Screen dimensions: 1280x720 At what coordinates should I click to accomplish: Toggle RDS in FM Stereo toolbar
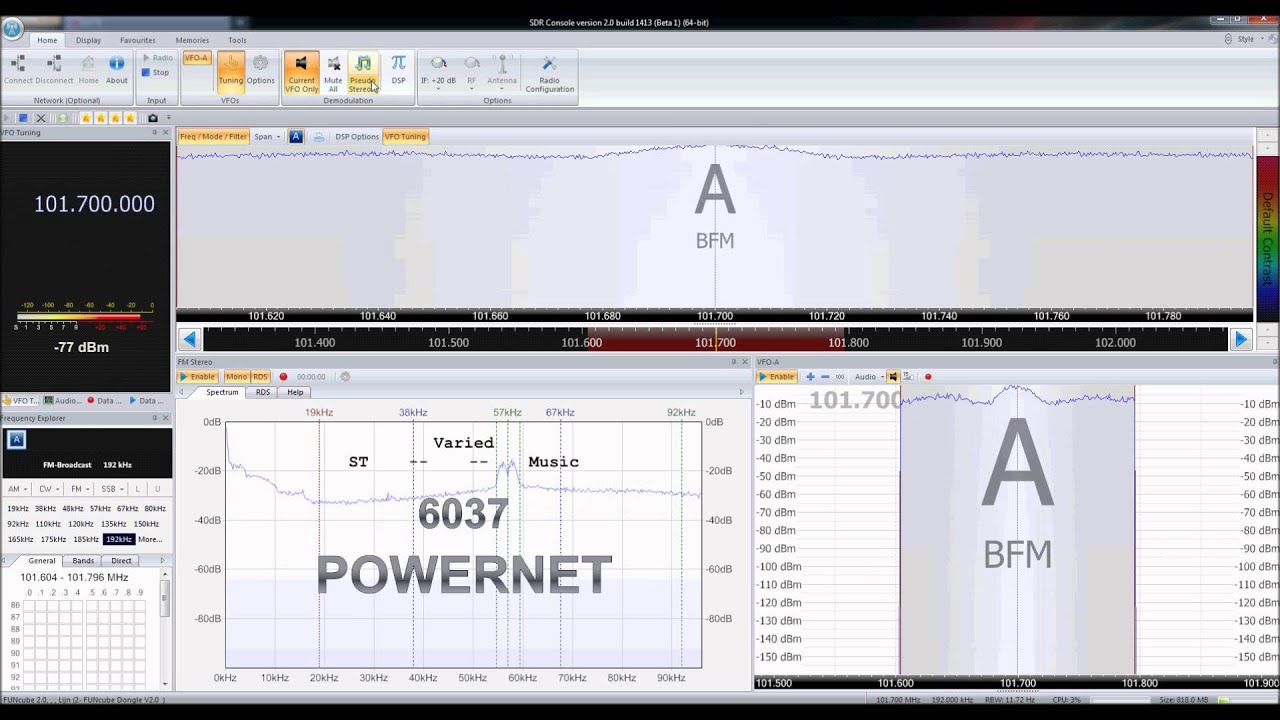260,377
